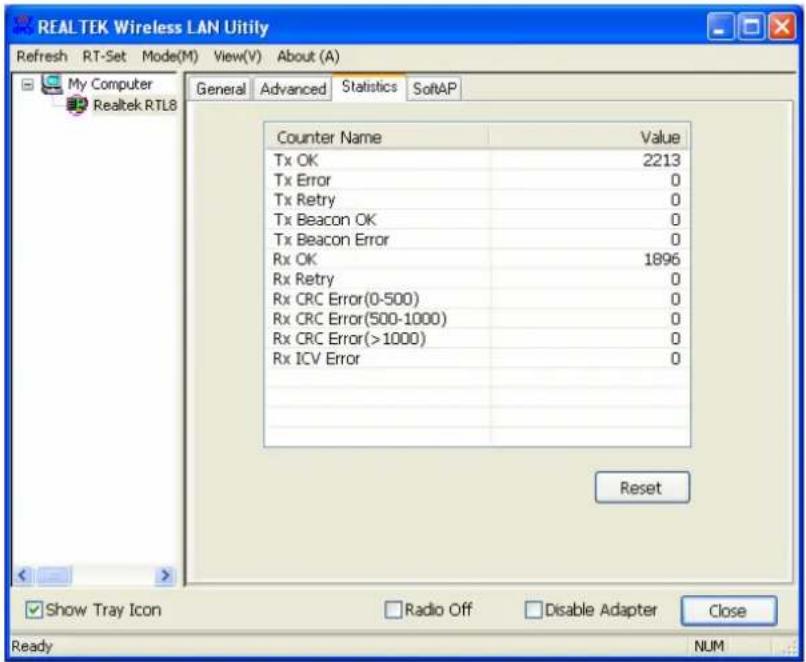Open the Refresh menu
Screen dimensions: 806x662
click(x=42, y=56)
